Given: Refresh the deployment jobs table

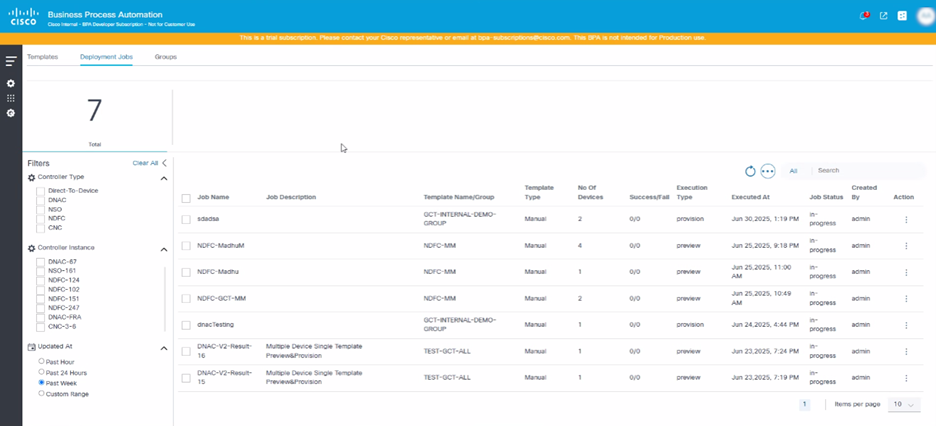Looking at the screenshot, I should click(750, 171).
